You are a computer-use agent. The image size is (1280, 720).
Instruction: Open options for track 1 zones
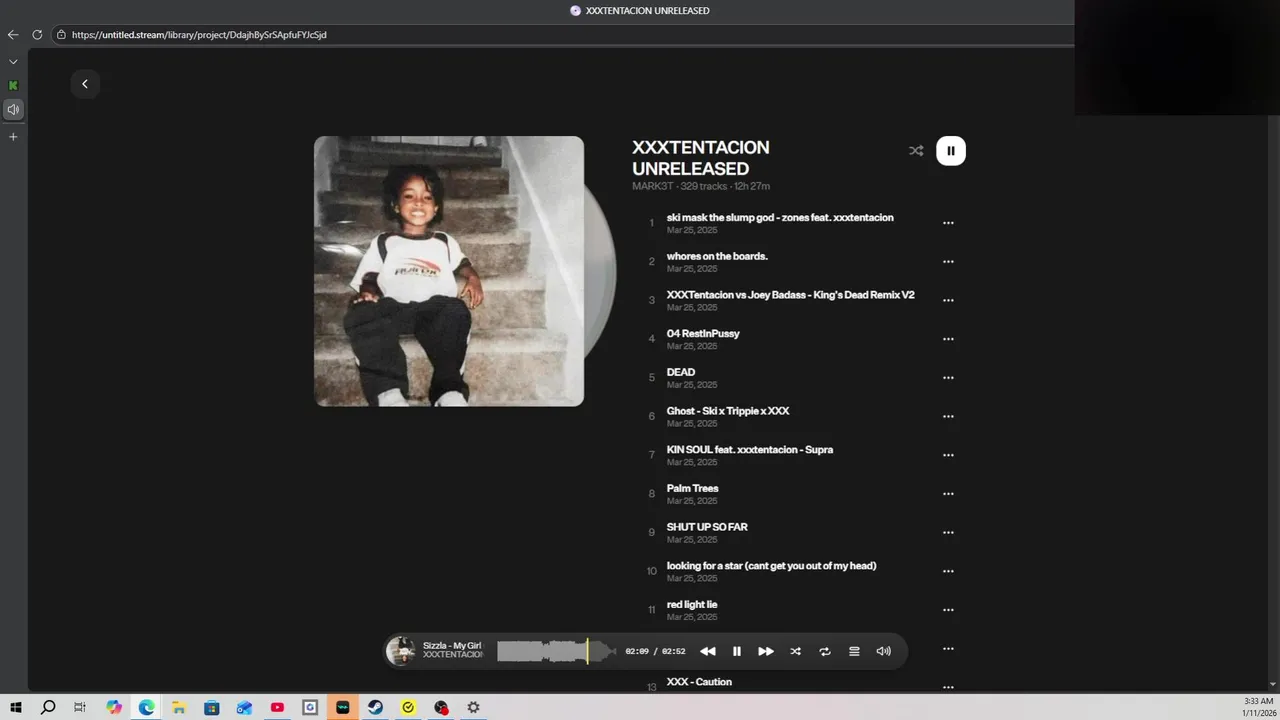coord(948,223)
